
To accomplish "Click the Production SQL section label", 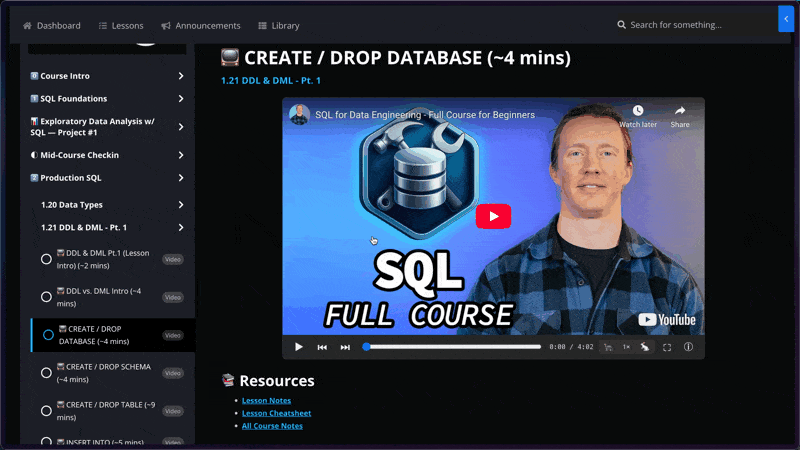I will [70, 178].
